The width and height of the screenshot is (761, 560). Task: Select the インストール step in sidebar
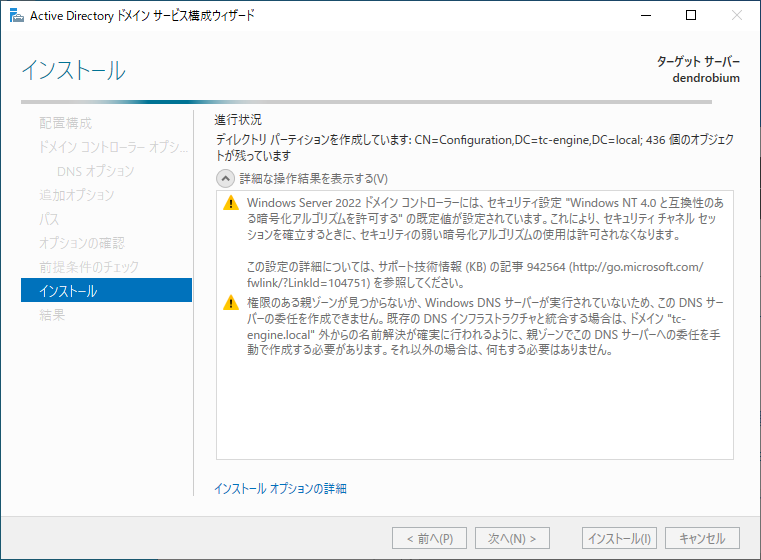106,290
